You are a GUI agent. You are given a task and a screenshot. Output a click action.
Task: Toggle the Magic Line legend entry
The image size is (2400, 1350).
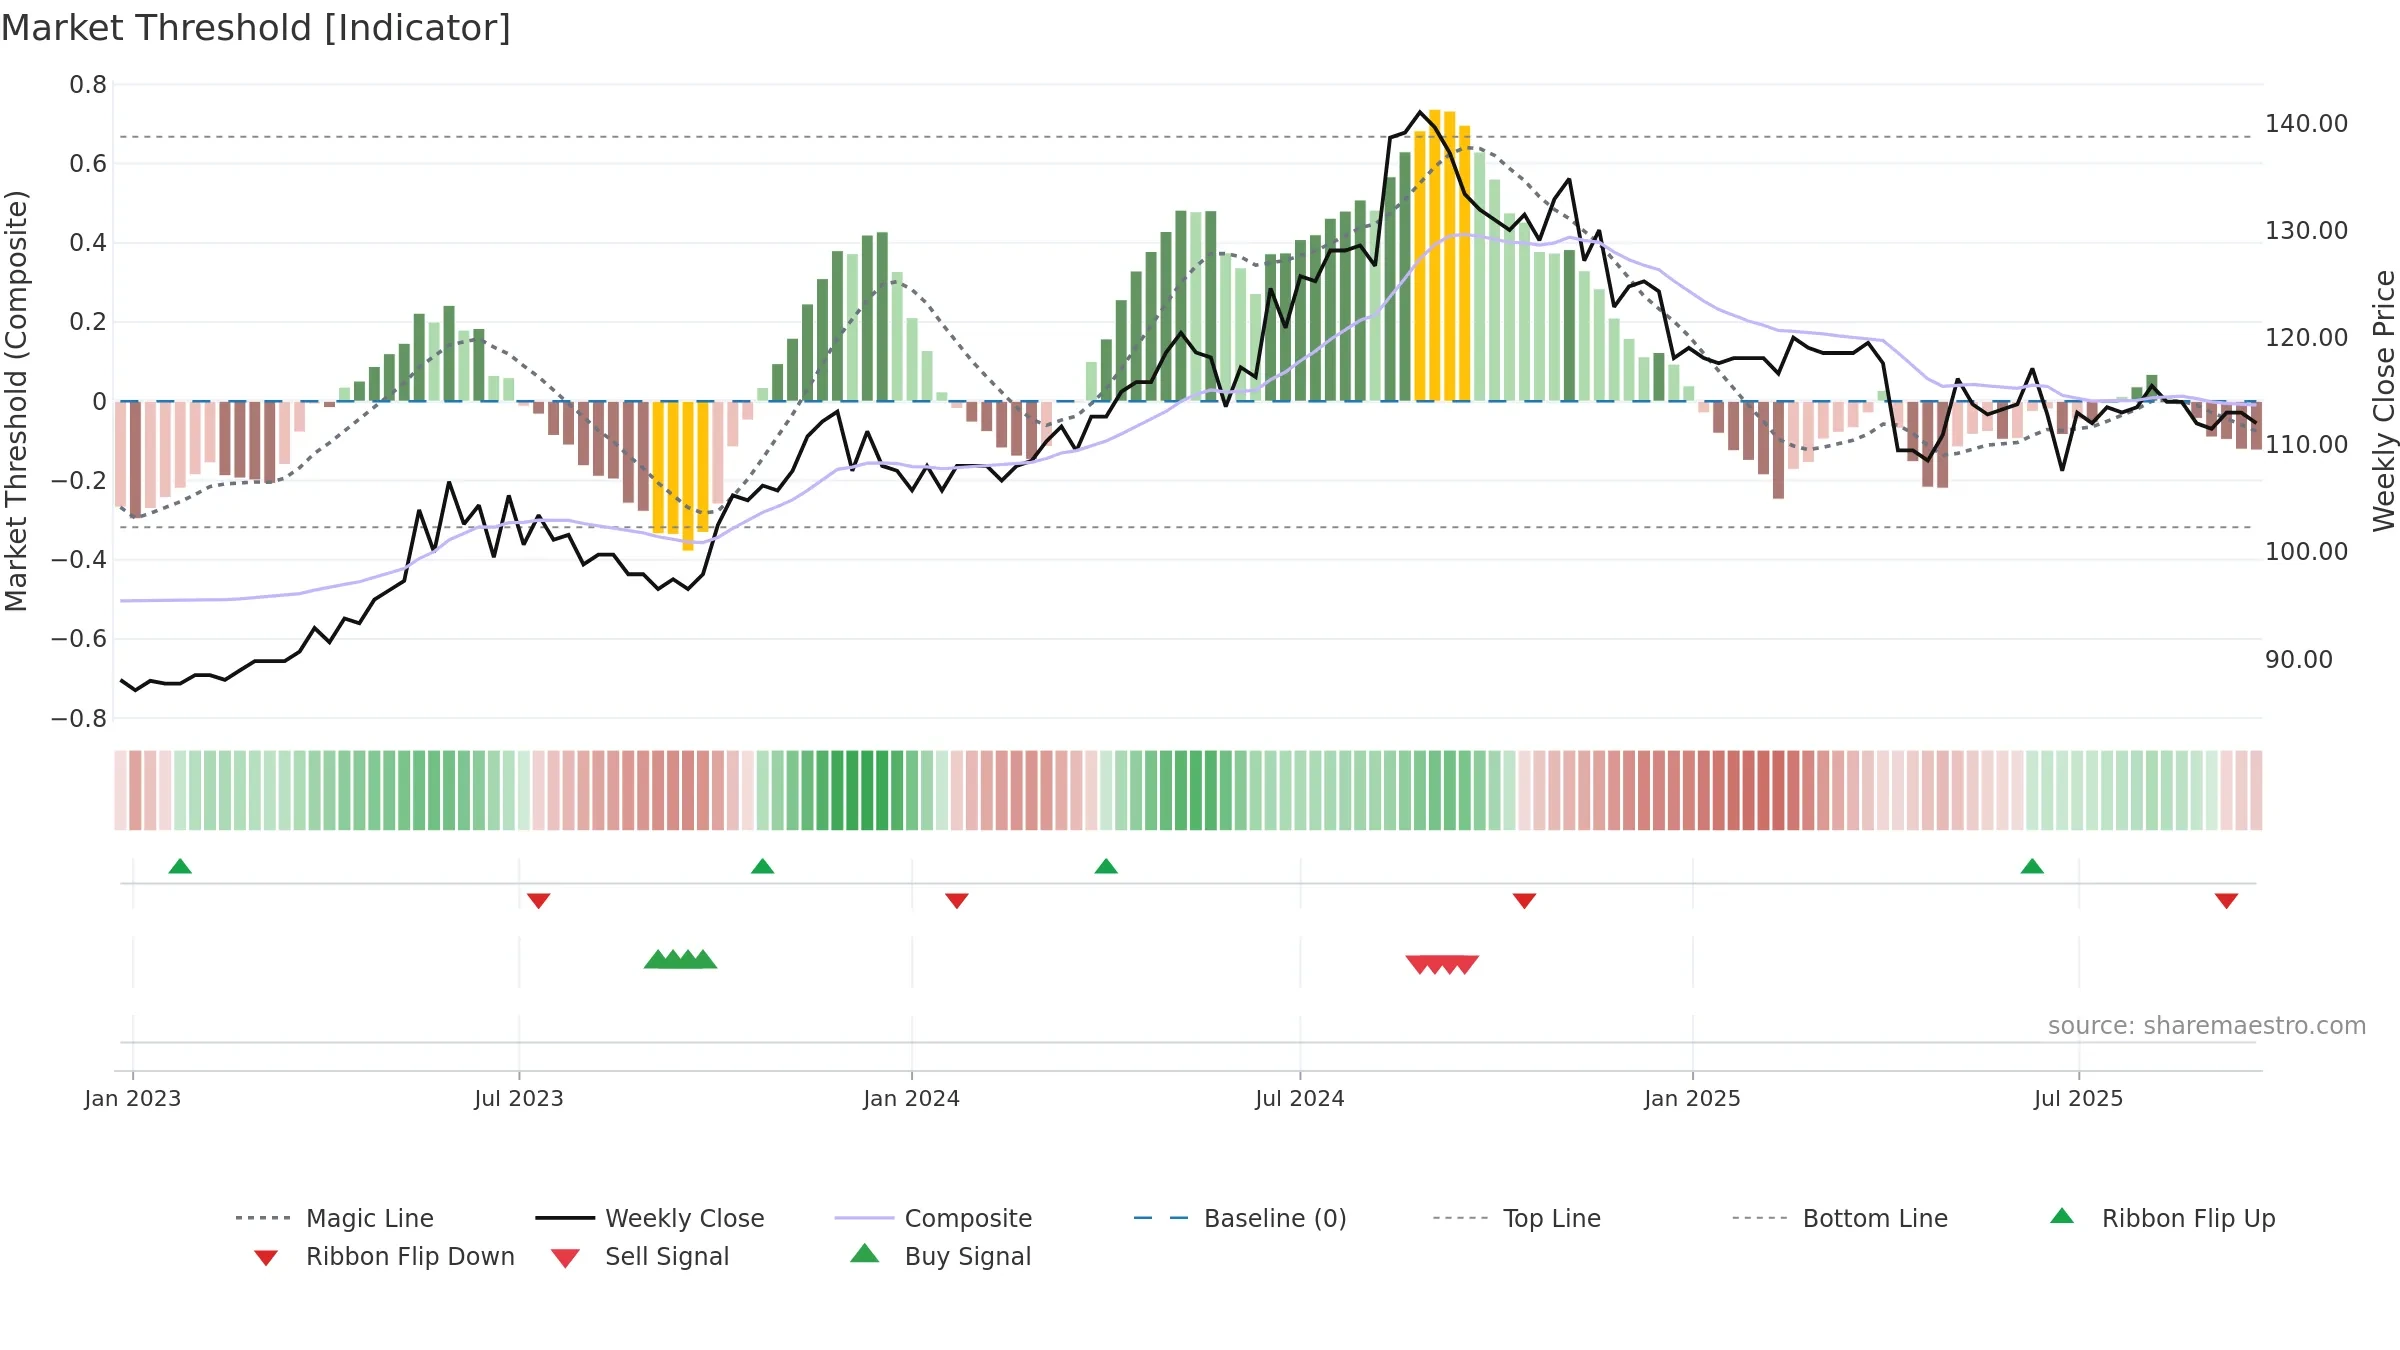[335, 1218]
